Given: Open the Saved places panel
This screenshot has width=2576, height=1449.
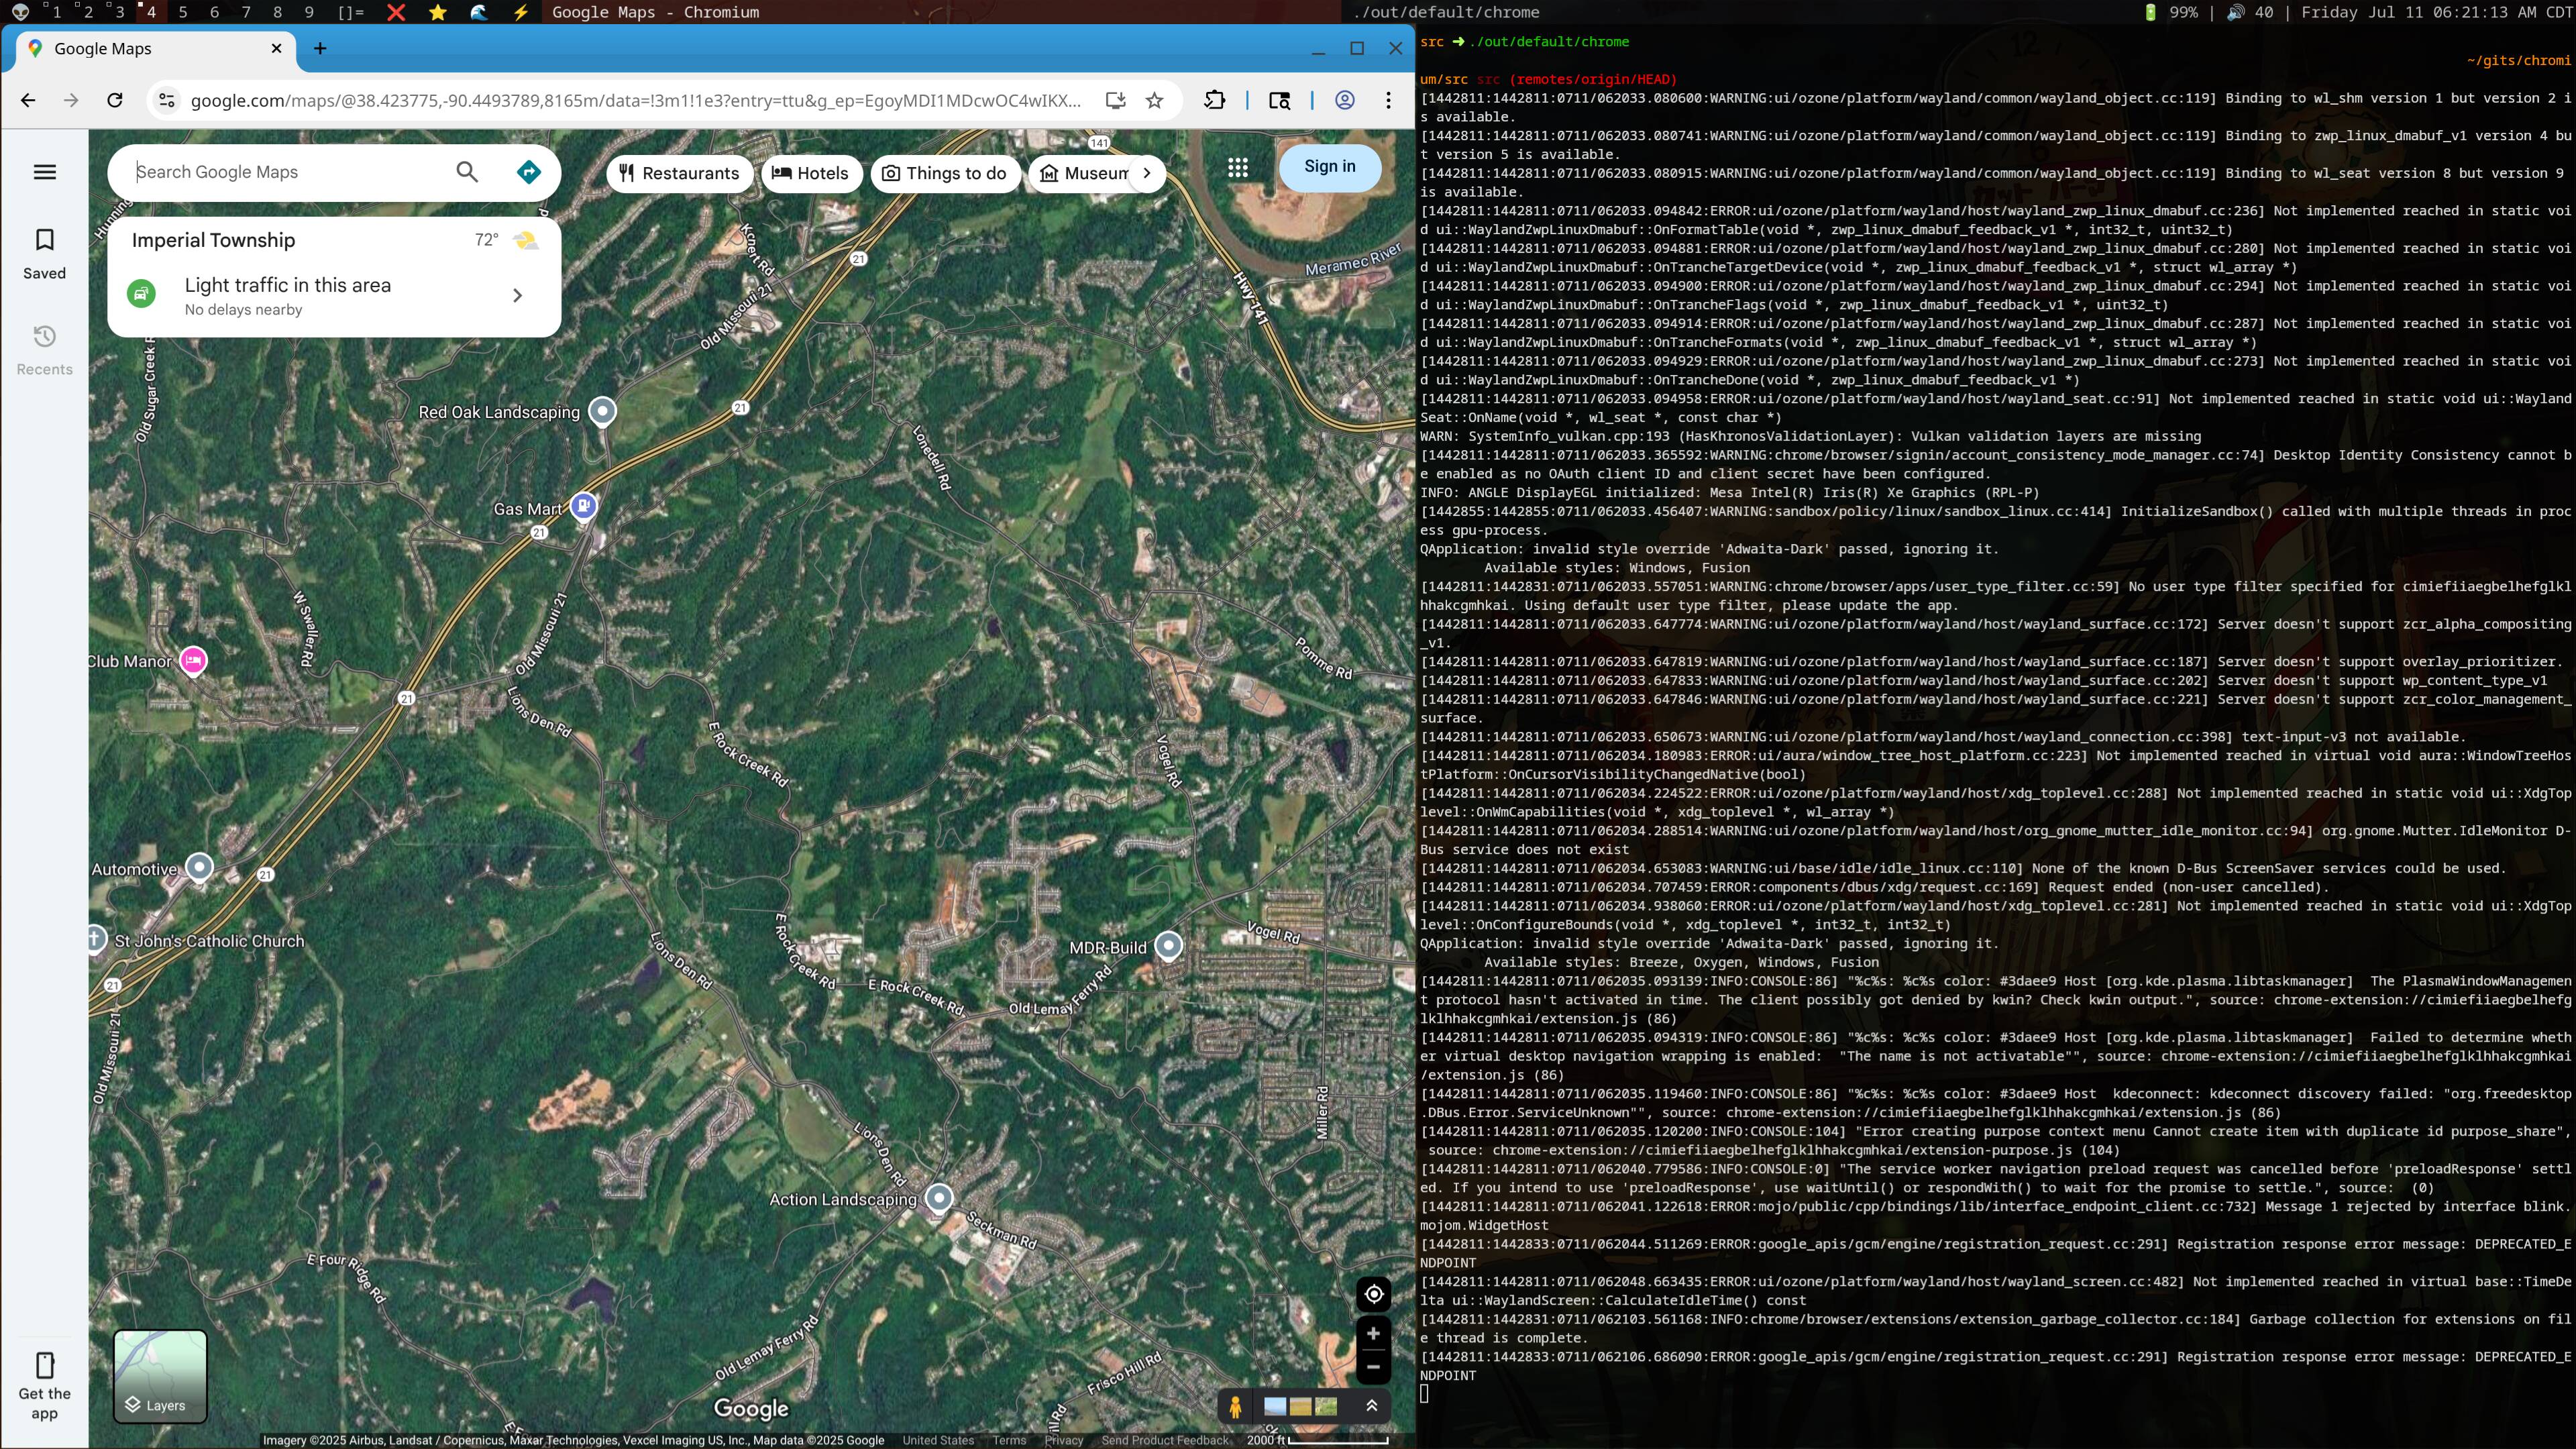Looking at the screenshot, I should pyautogui.click(x=44, y=254).
